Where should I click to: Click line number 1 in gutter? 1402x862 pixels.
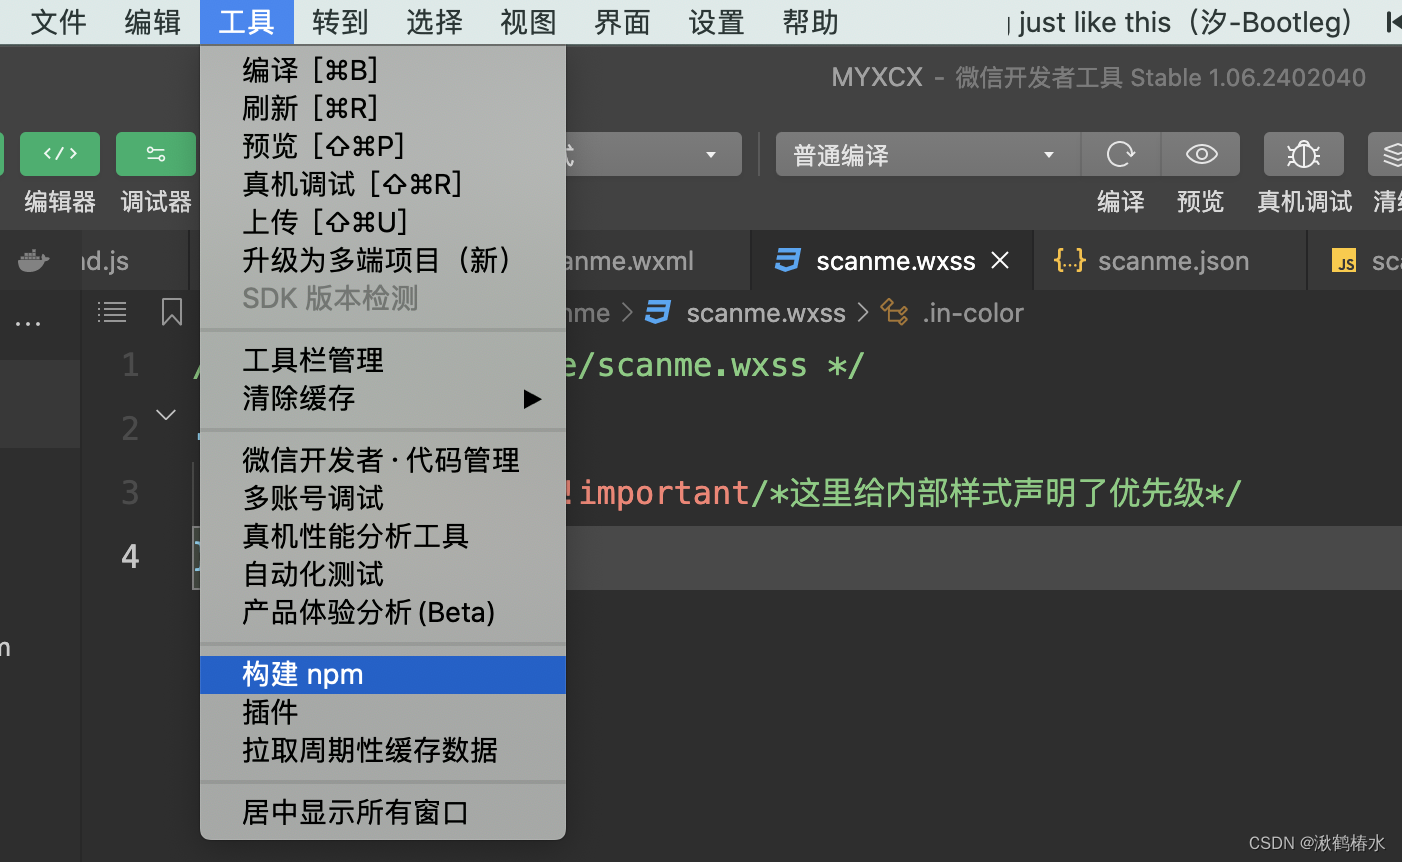pyautogui.click(x=130, y=364)
